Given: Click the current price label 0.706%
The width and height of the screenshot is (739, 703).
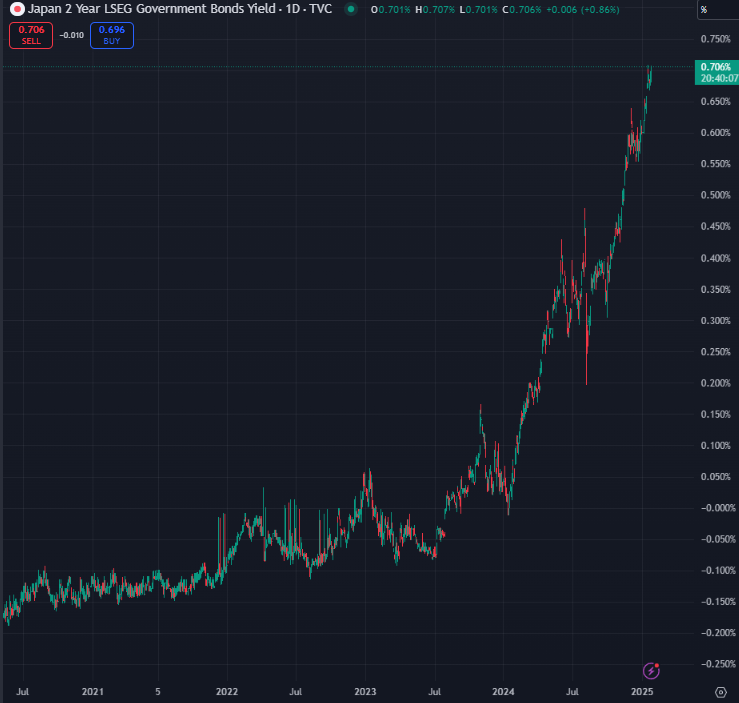Looking at the screenshot, I should [717, 73].
